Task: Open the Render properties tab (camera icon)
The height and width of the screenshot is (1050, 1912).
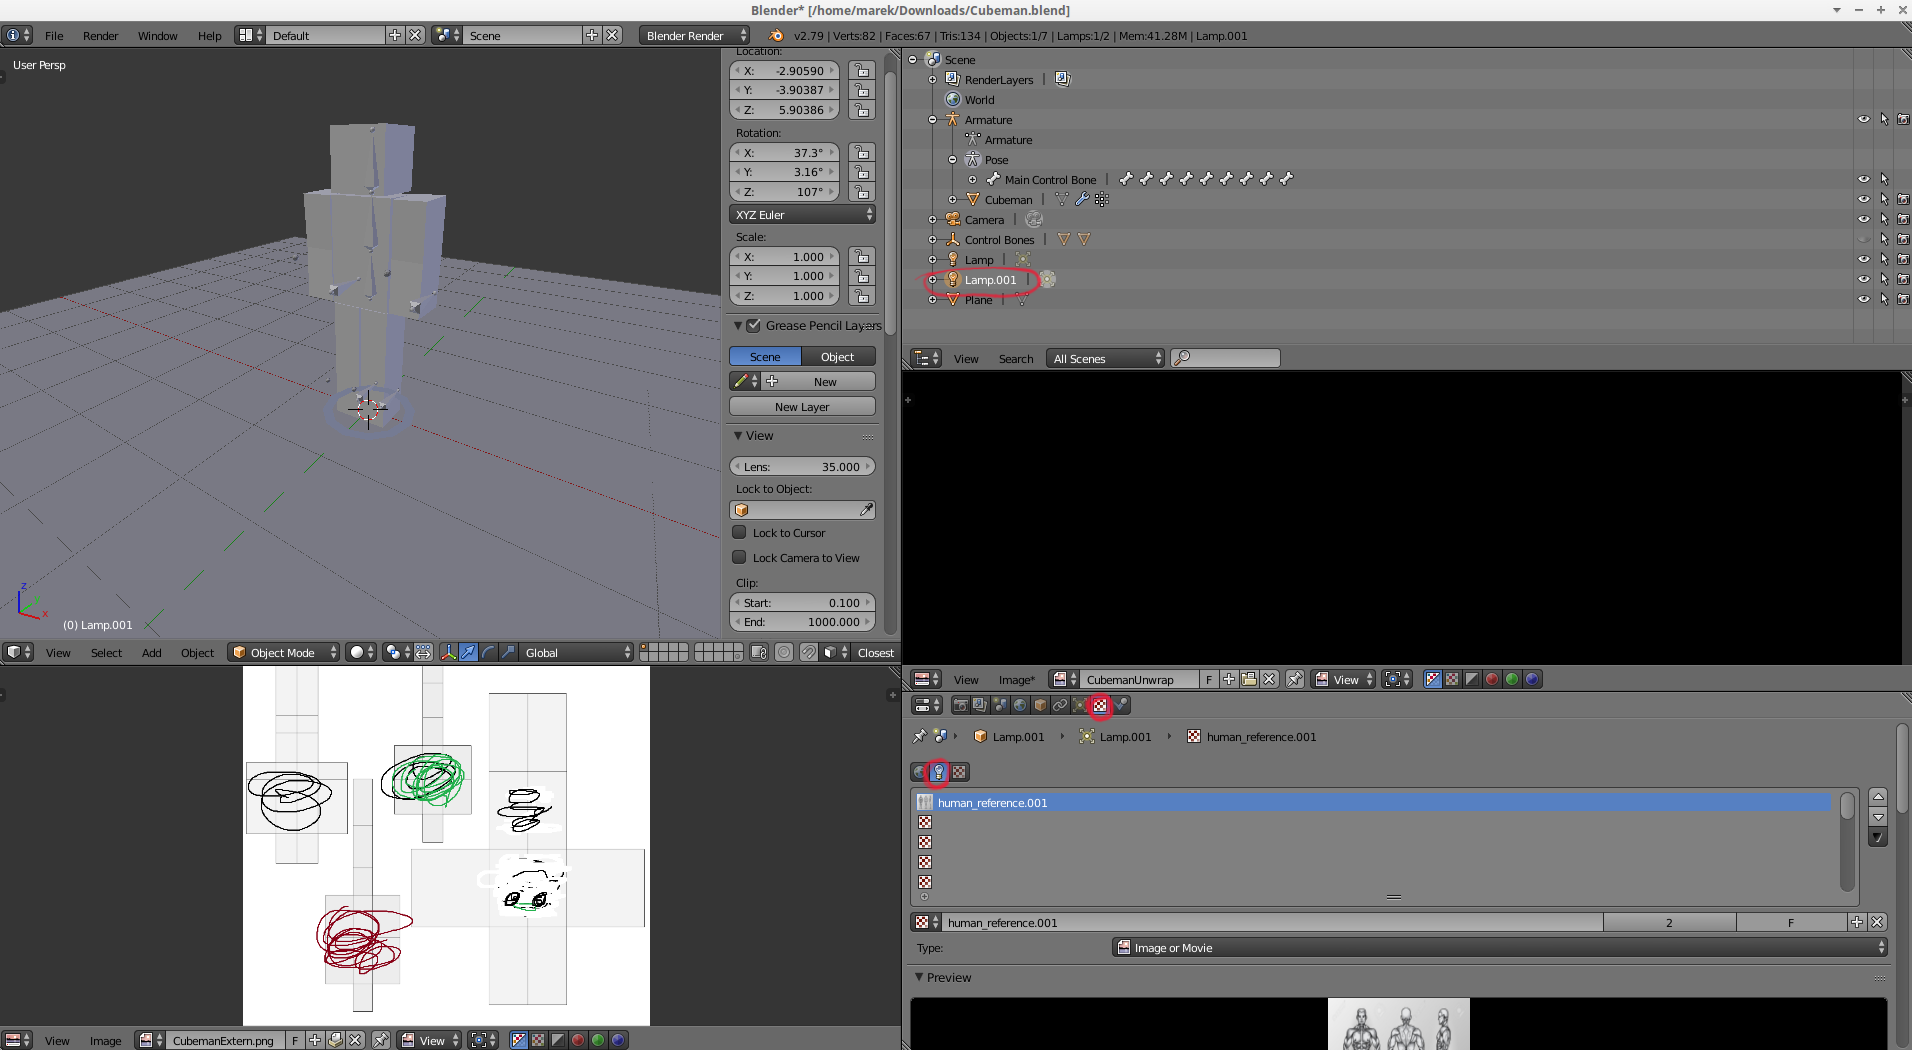Action: (960, 705)
